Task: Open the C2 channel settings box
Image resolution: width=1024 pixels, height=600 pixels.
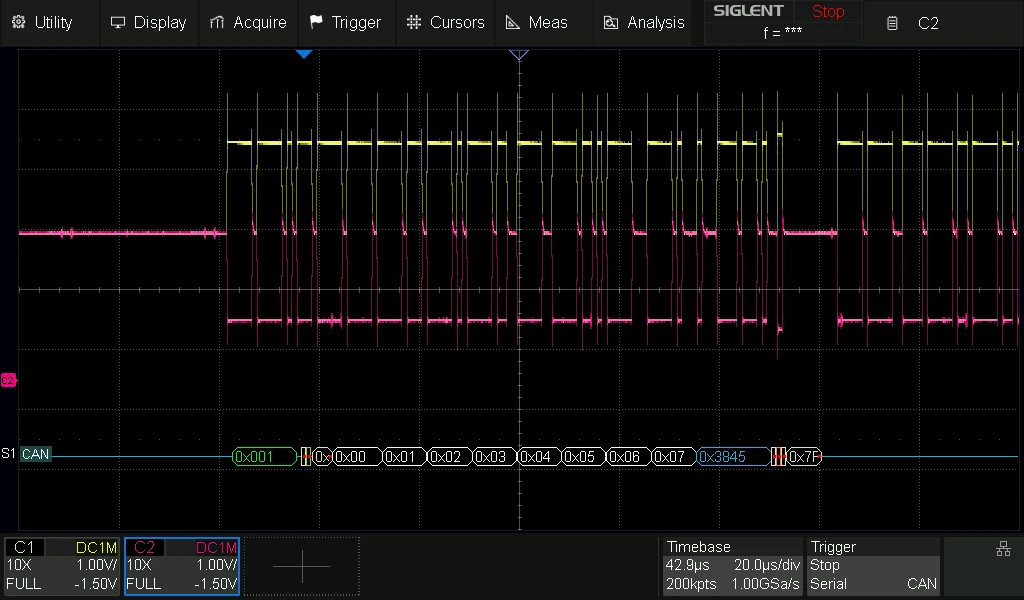Action: tap(182, 566)
